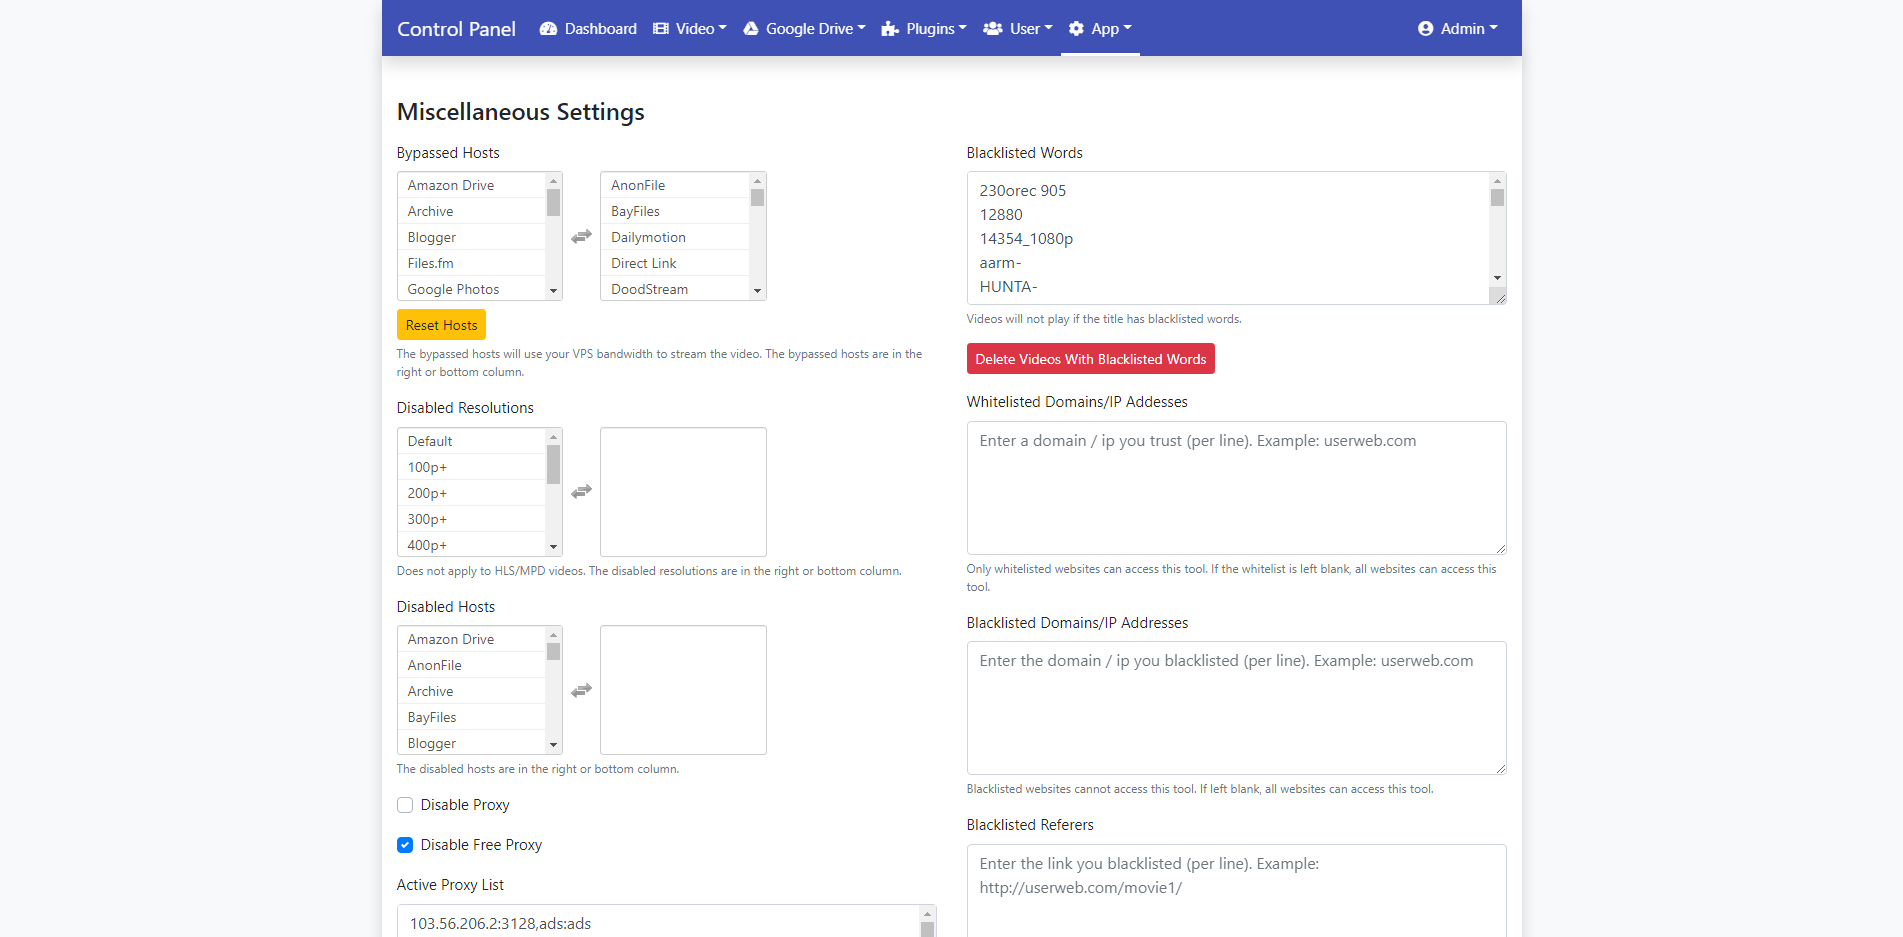Viewport: 1903px width, 937px height.
Task: Click the Whitelisted Domains/IP textarea
Action: 1236,488
